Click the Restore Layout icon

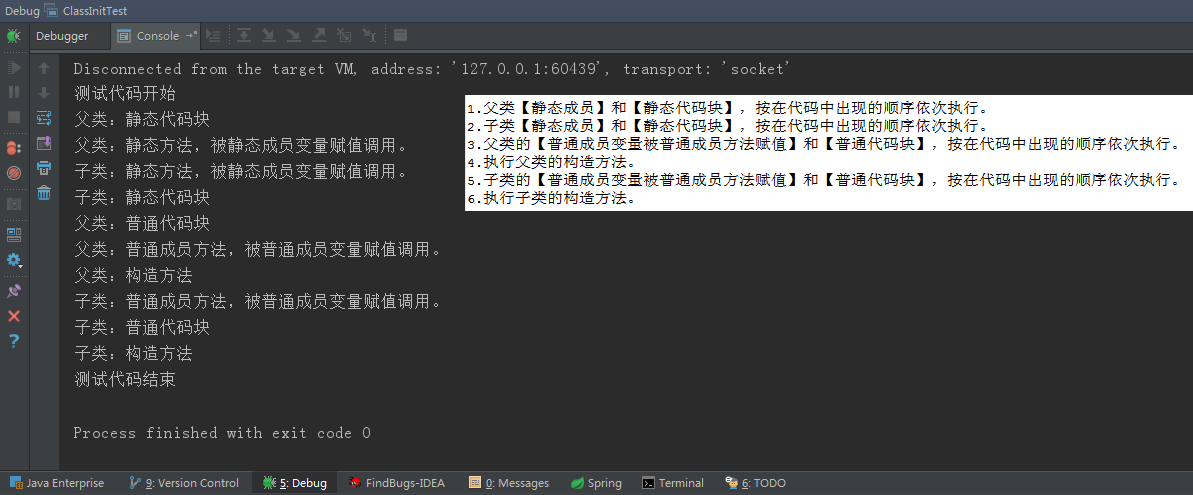(x=14, y=234)
